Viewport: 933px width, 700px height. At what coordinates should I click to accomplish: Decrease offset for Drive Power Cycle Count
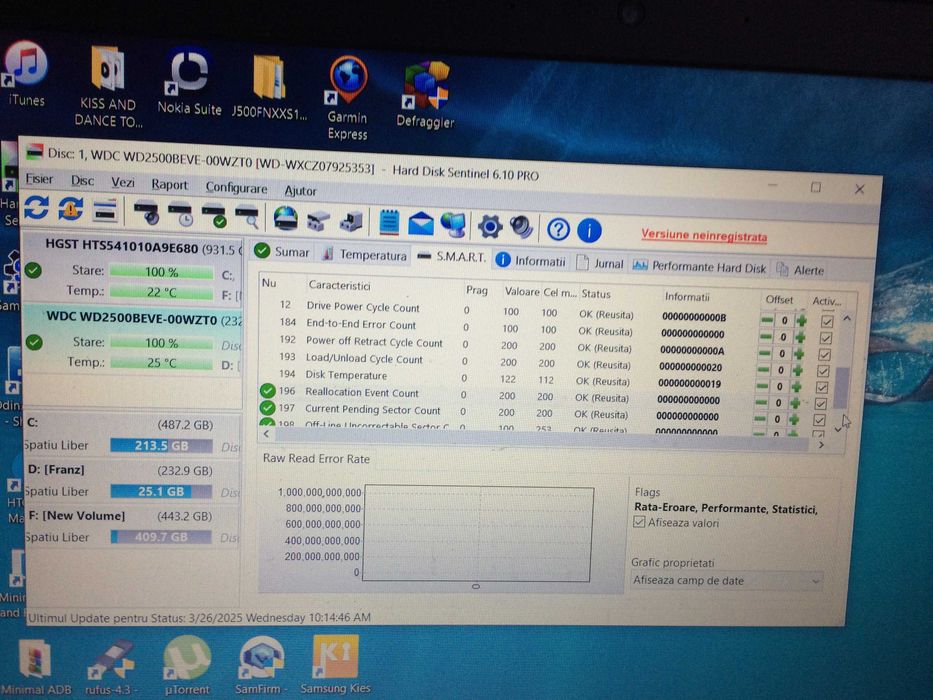pos(768,320)
